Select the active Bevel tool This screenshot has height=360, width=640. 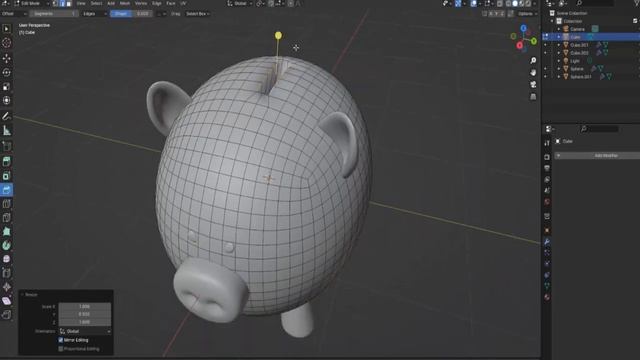pos(7,190)
